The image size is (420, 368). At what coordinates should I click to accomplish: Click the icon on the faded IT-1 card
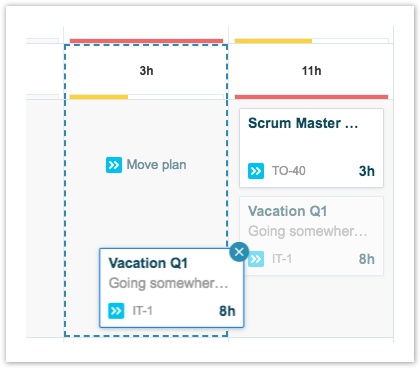coord(256,259)
